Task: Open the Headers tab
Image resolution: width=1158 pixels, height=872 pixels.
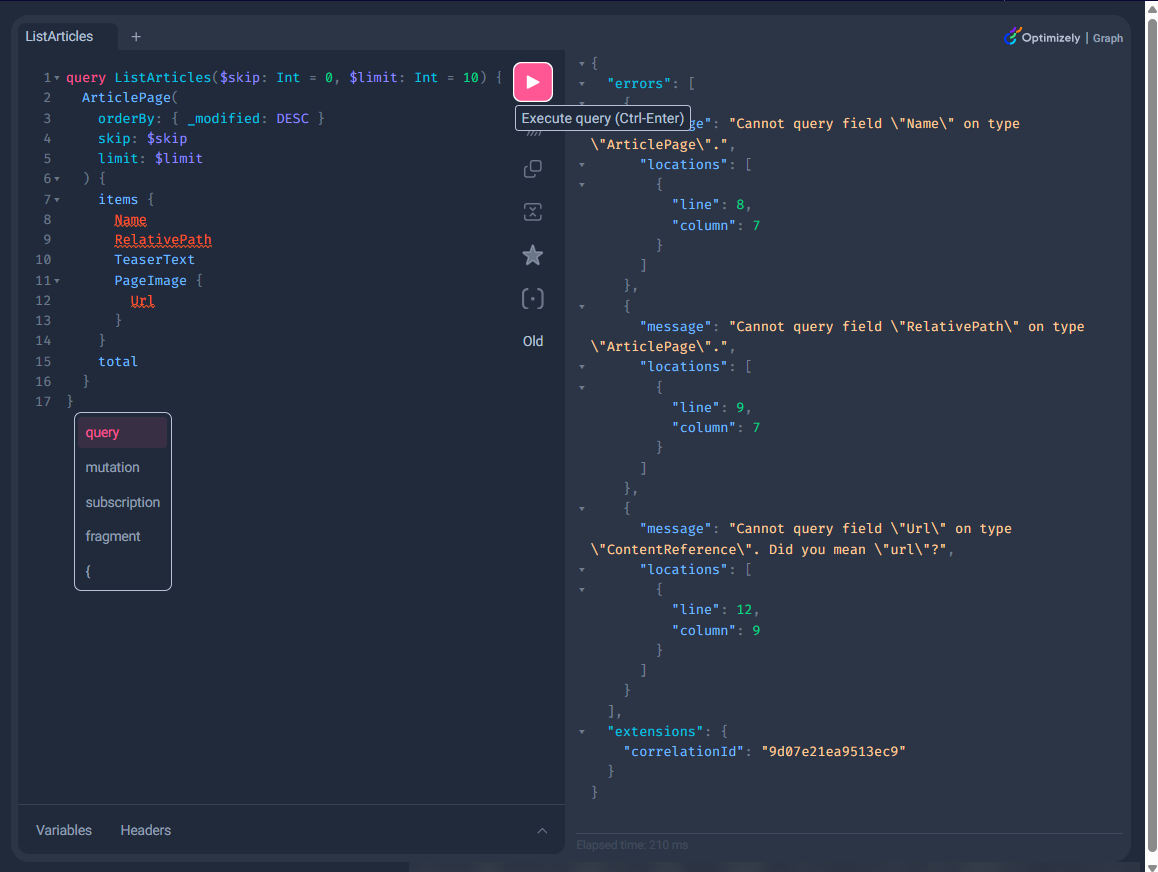Action: point(145,831)
